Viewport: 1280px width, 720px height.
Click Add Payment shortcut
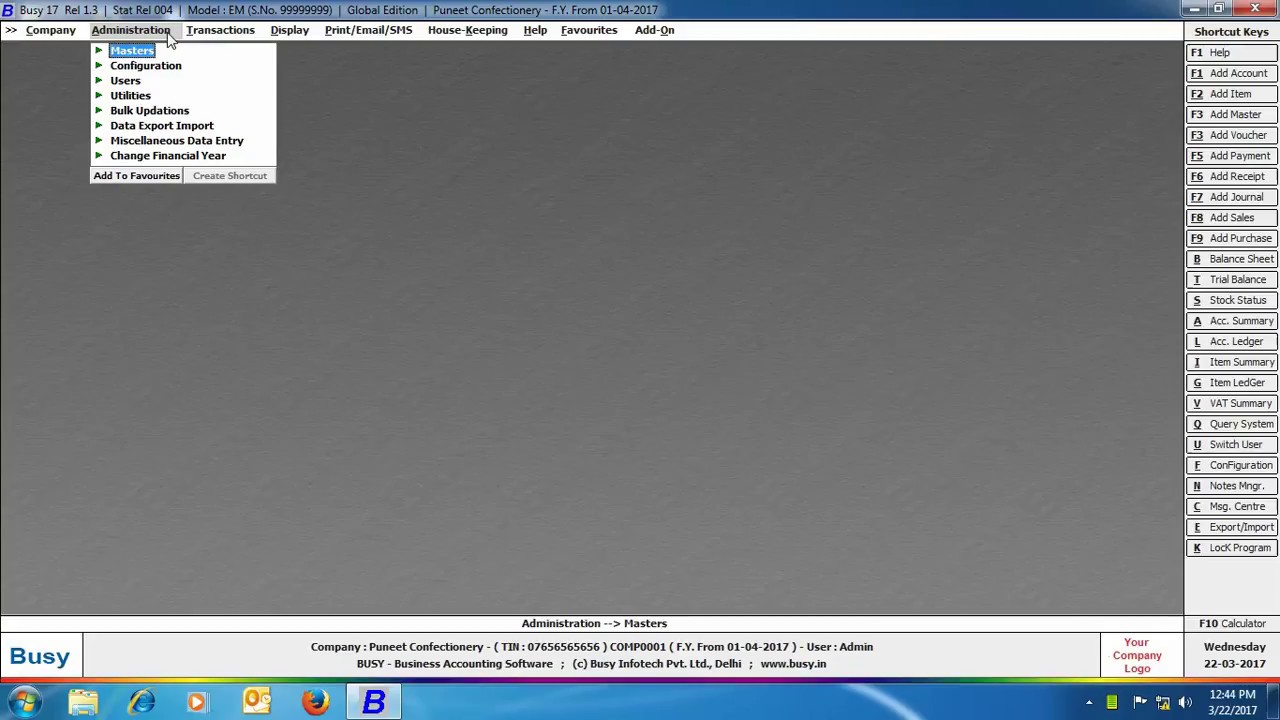[x=1232, y=156]
